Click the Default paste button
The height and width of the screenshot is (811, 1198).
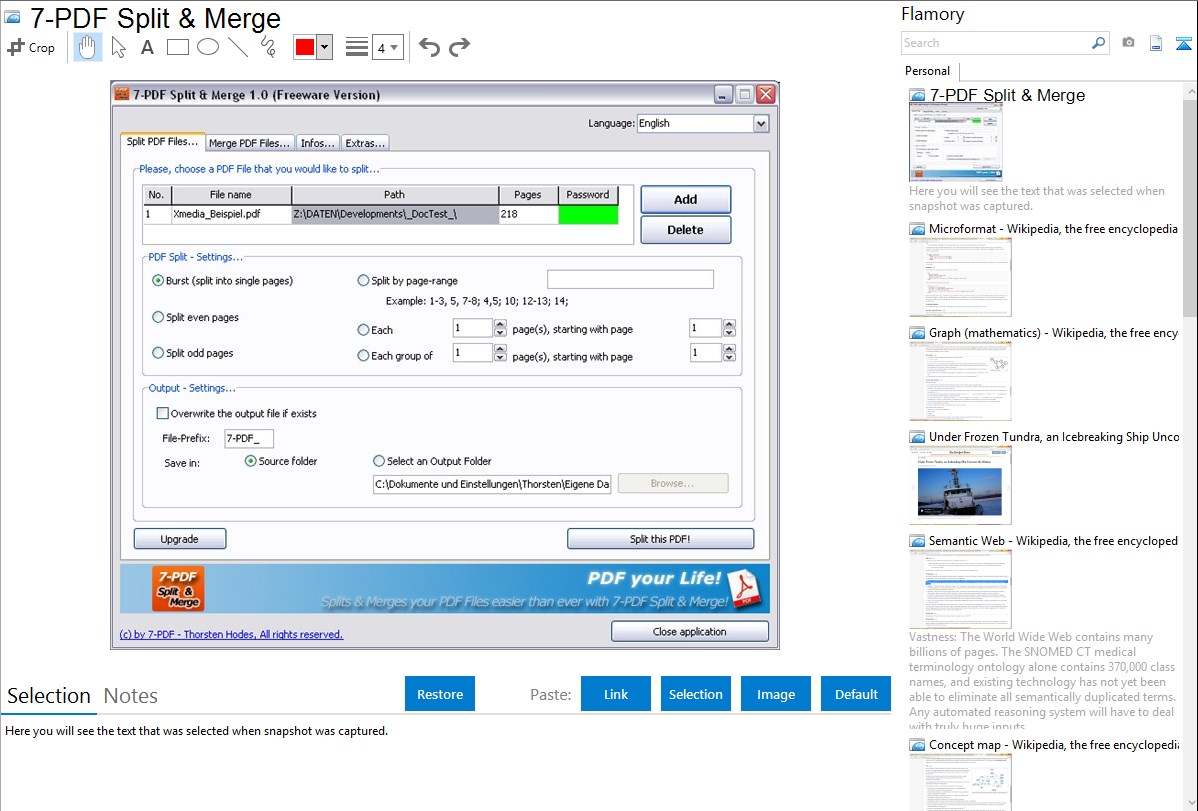click(x=856, y=694)
